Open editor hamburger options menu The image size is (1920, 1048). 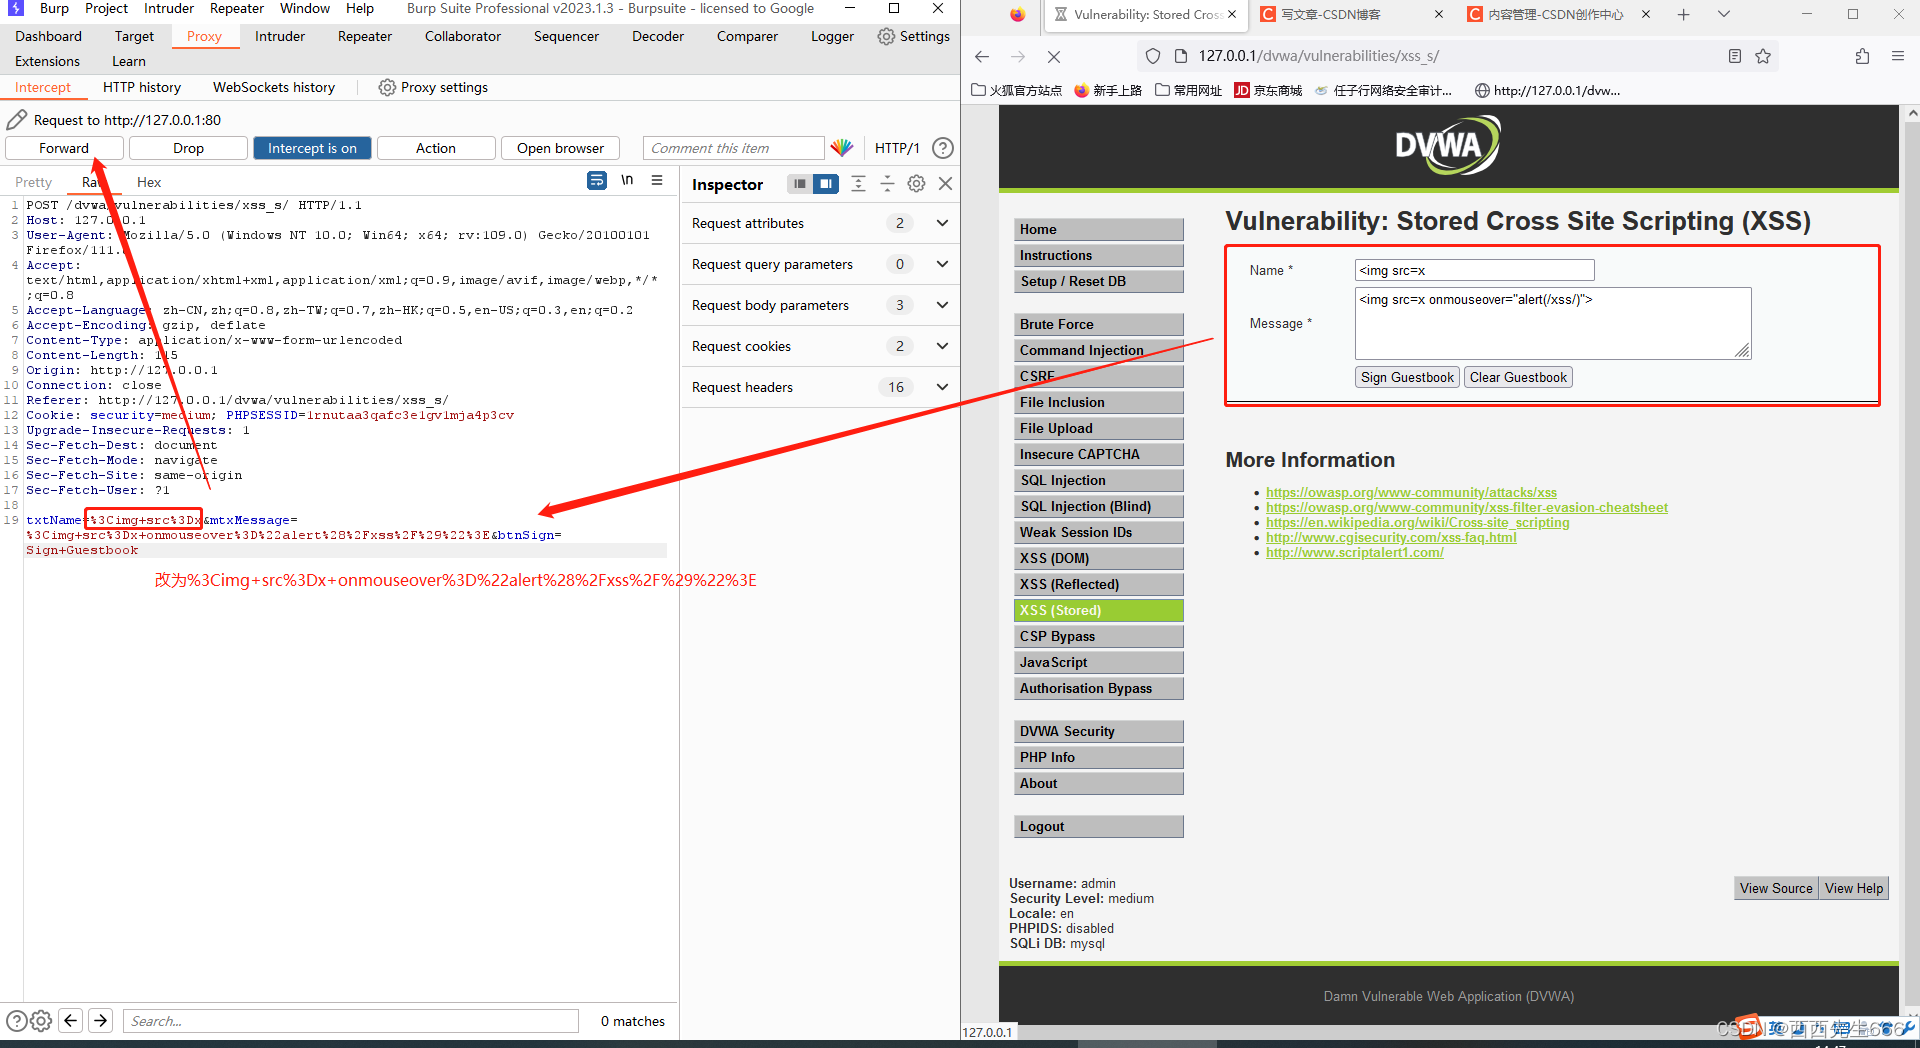tap(657, 181)
